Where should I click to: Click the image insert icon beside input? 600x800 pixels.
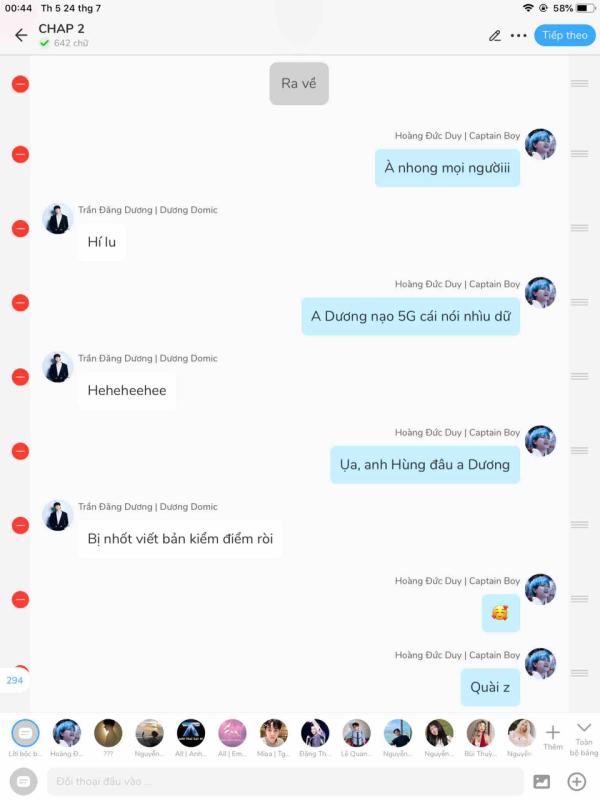point(541,781)
